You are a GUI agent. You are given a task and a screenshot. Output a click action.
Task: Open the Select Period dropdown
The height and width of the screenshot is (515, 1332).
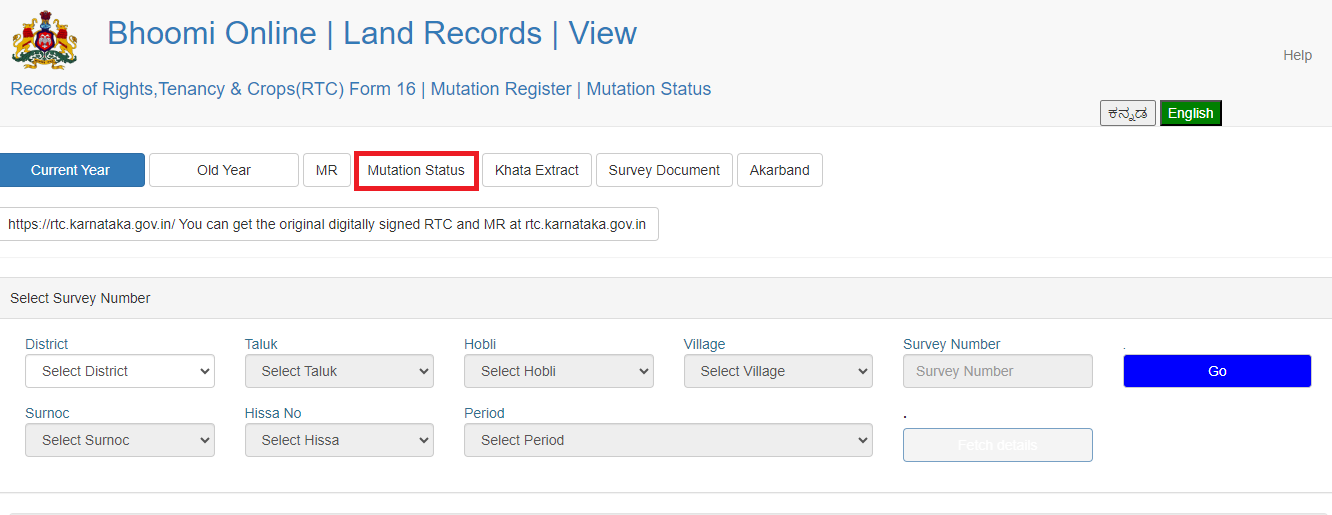click(x=668, y=440)
